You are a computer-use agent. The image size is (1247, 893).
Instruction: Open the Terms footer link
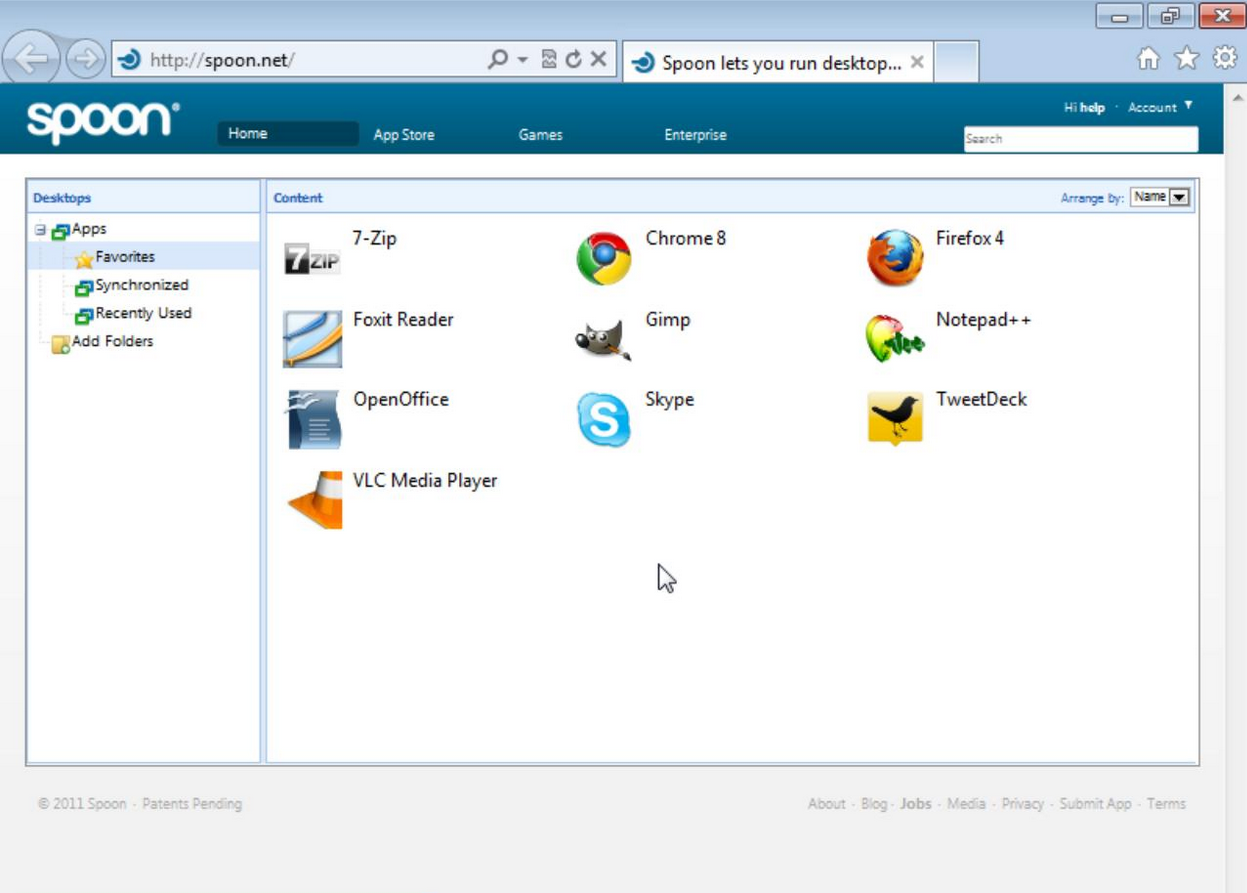coord(1166,803)
